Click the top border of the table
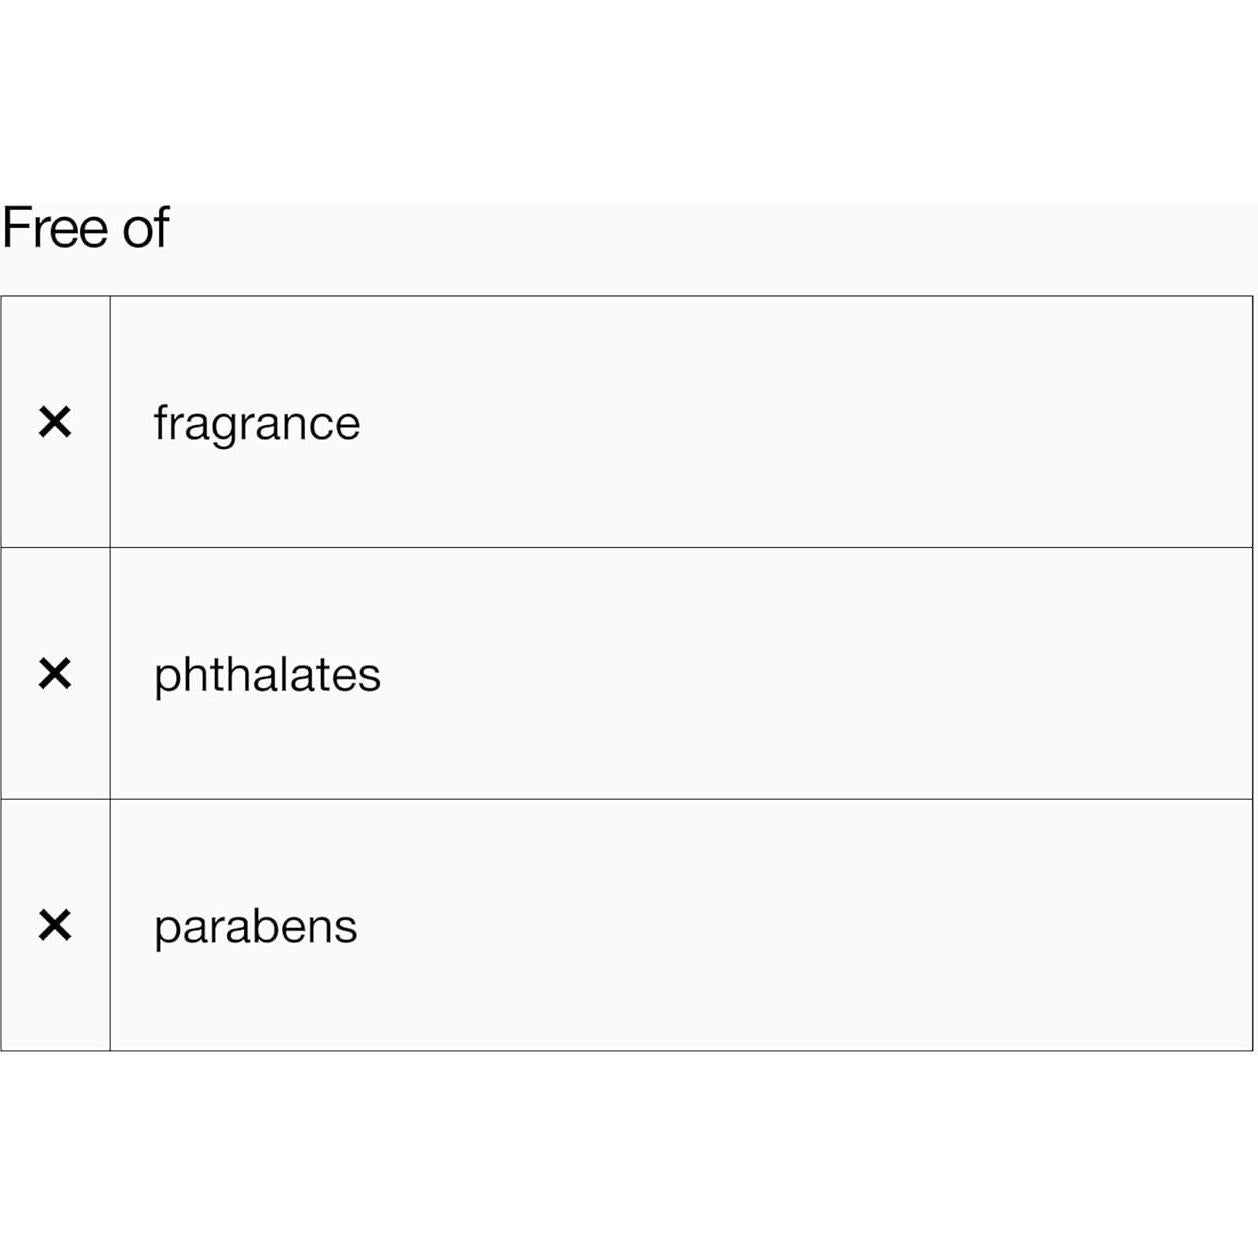The image size is (1258, 1258). tap(680, 296)
